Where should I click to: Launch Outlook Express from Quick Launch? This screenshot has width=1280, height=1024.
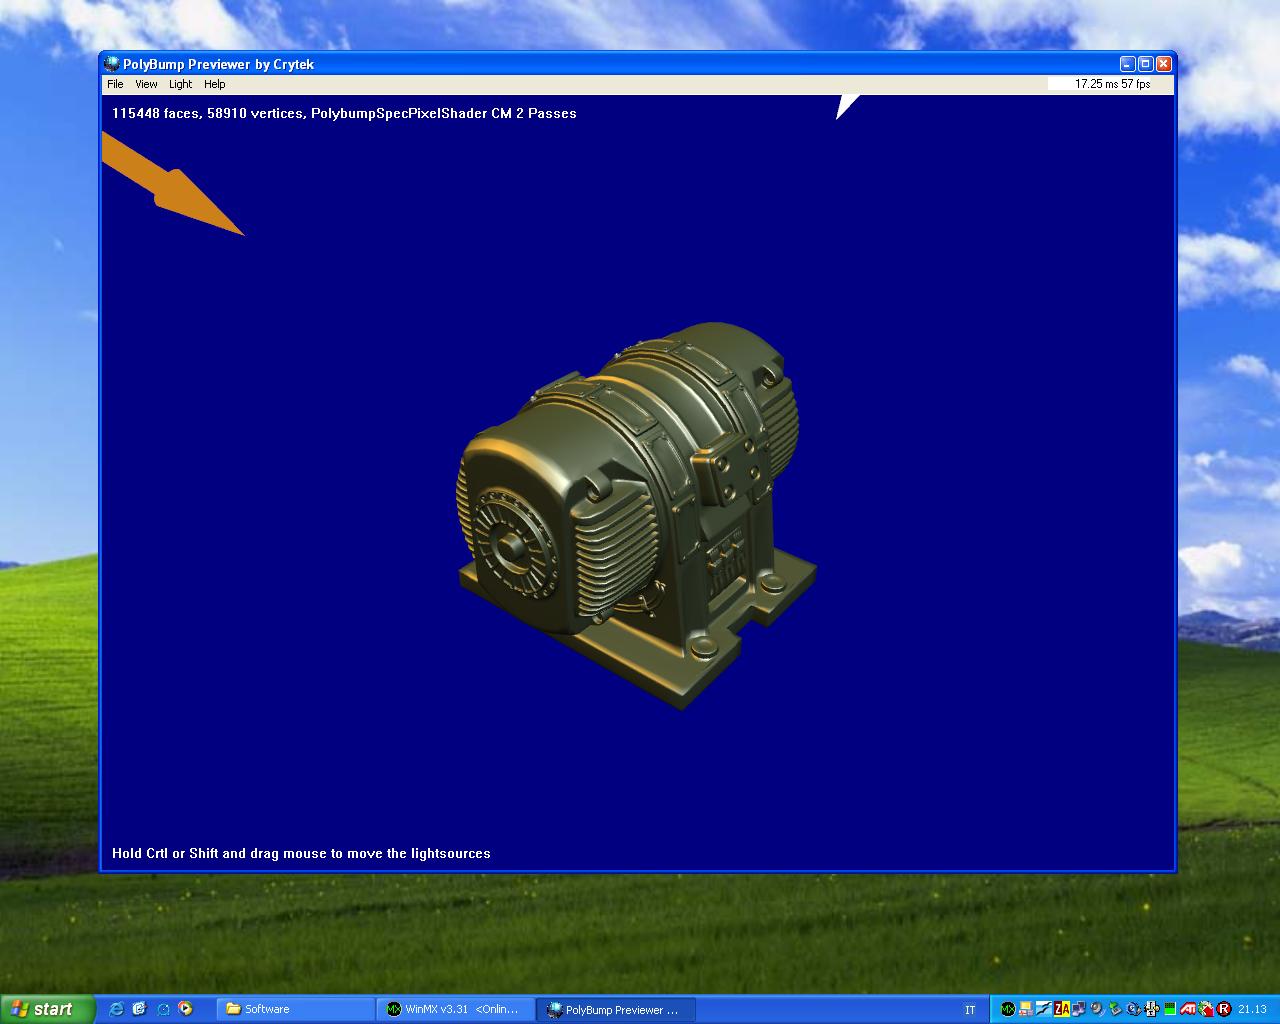[x=139, y=1009]
